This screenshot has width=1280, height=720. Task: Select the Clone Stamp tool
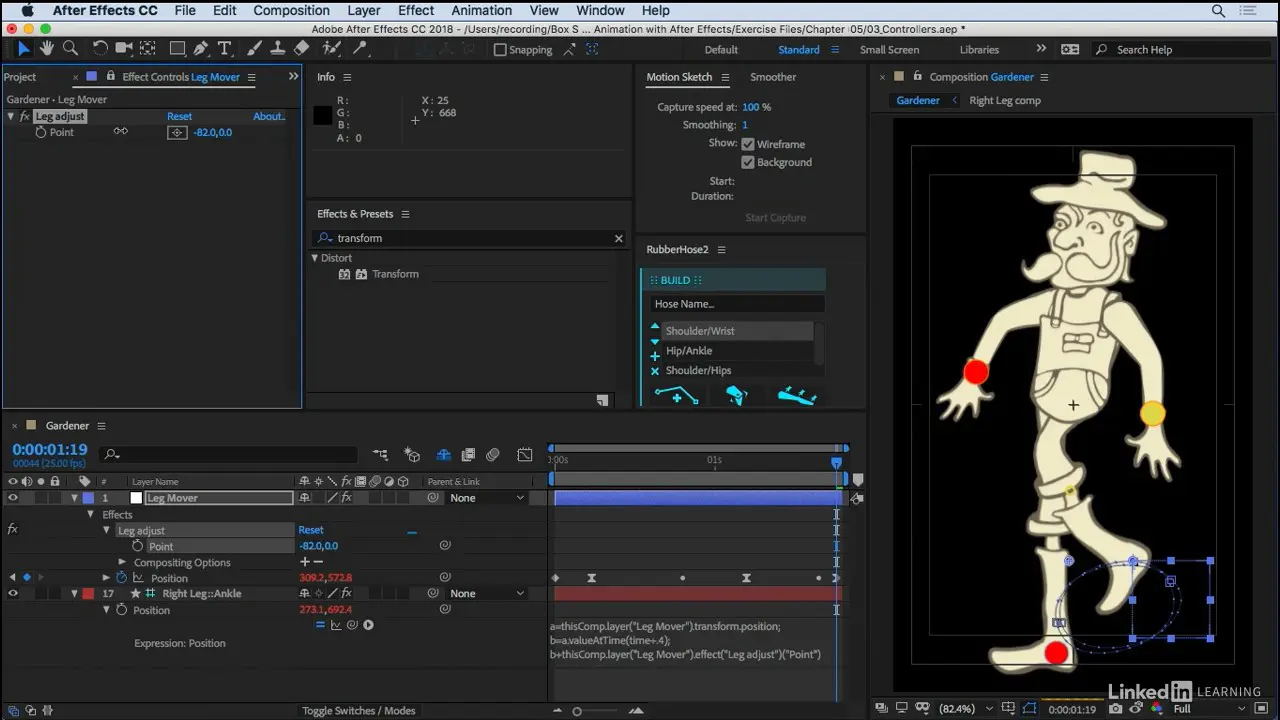coord(278,48)
